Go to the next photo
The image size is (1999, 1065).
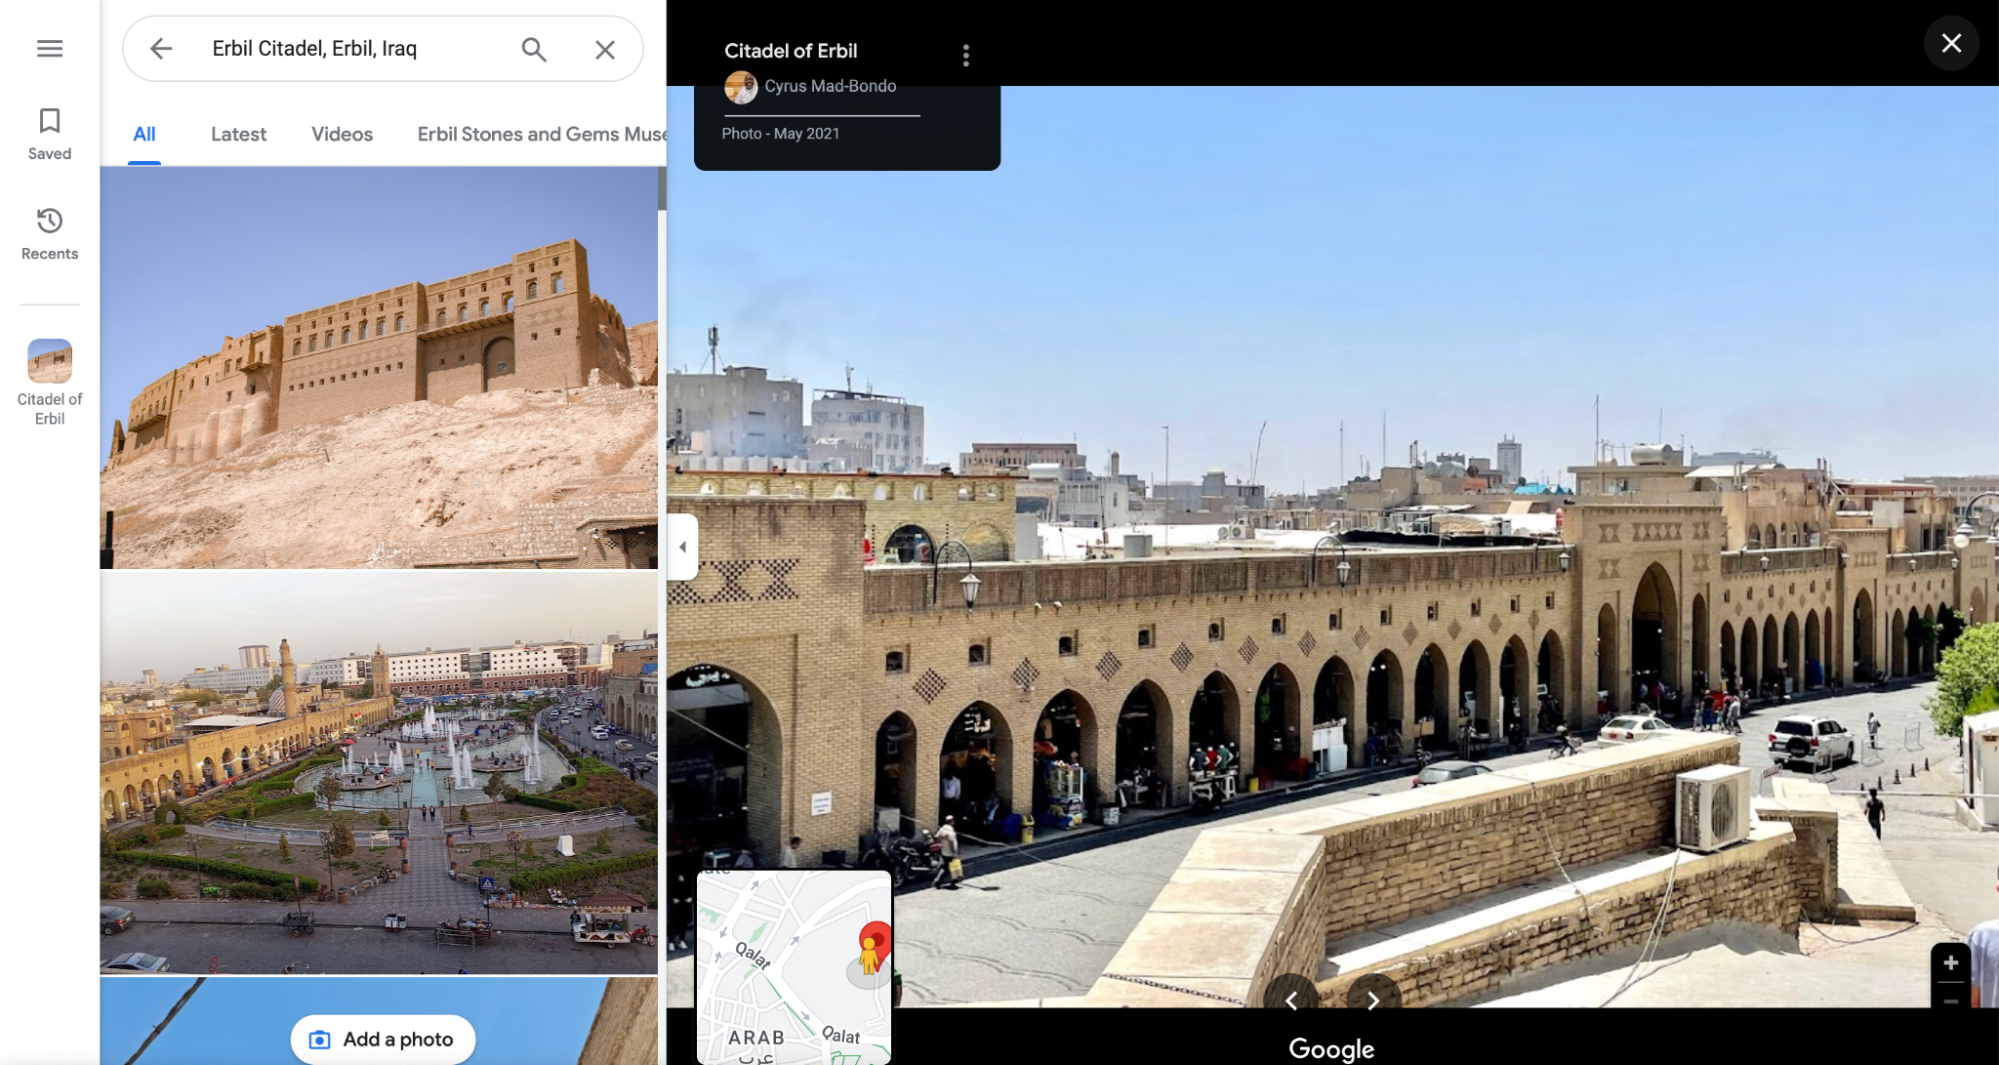click(1372, 999)
